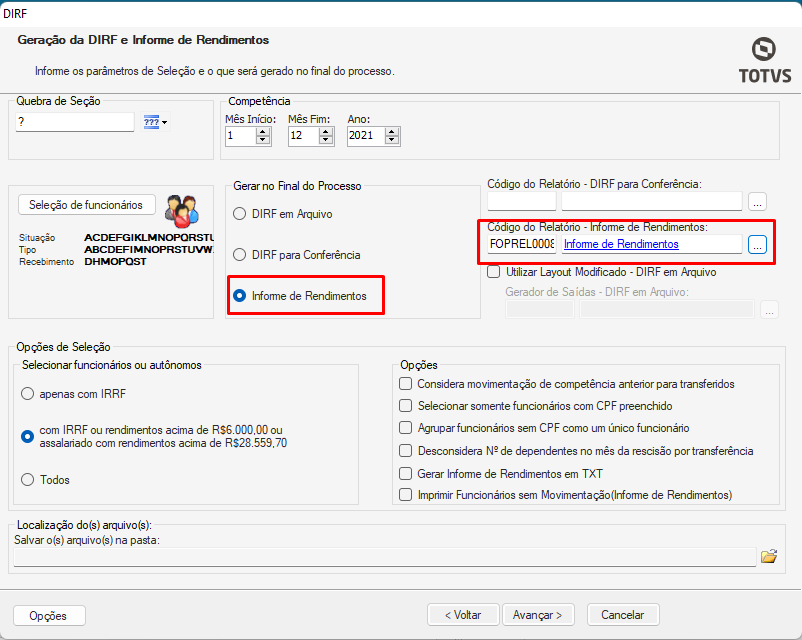Viewport: 802px width, 640px height.
Task: Open the employees icon beside Seleção de funcionários
Action: pyautogui.click(x=182, y=211)
